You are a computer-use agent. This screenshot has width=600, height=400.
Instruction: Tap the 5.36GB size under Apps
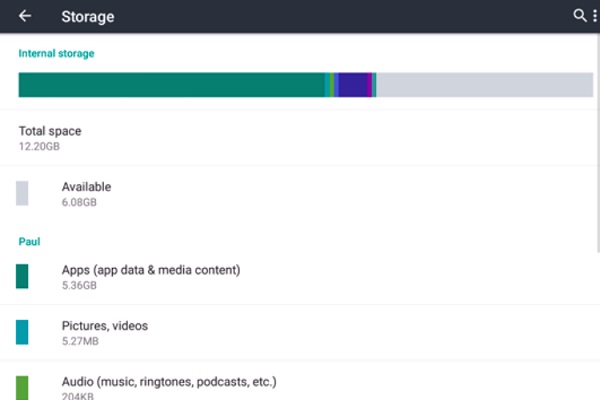[79, 285]
